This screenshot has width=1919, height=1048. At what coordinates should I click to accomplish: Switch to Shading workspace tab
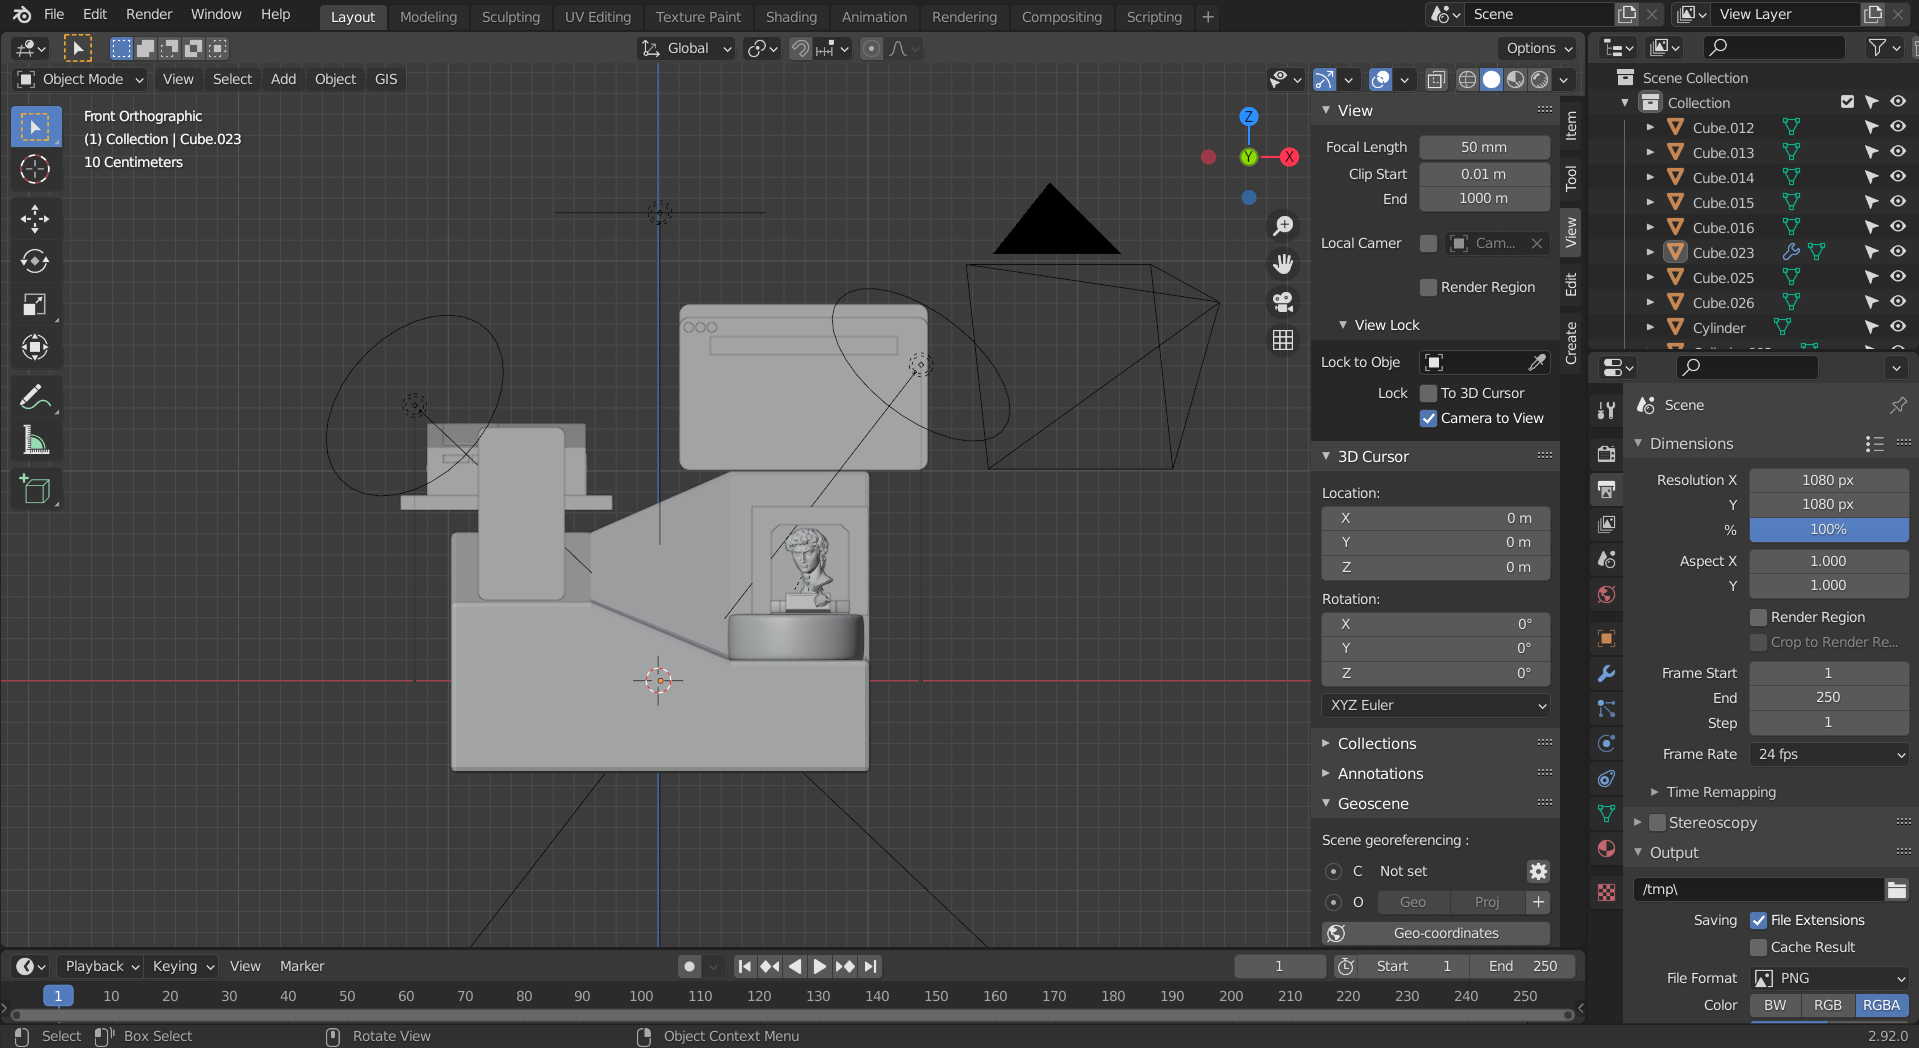coord(791,17)
